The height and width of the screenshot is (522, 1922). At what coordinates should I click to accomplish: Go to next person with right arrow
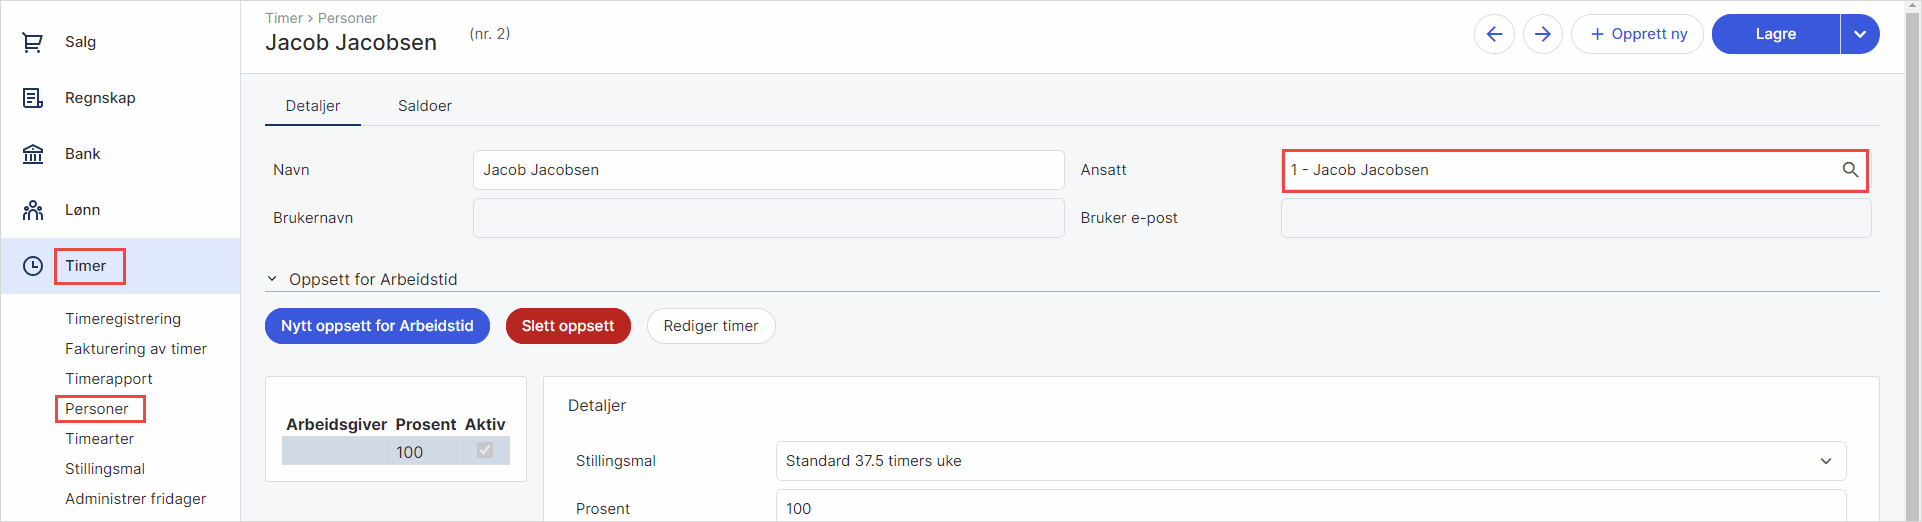point(1543,34)
